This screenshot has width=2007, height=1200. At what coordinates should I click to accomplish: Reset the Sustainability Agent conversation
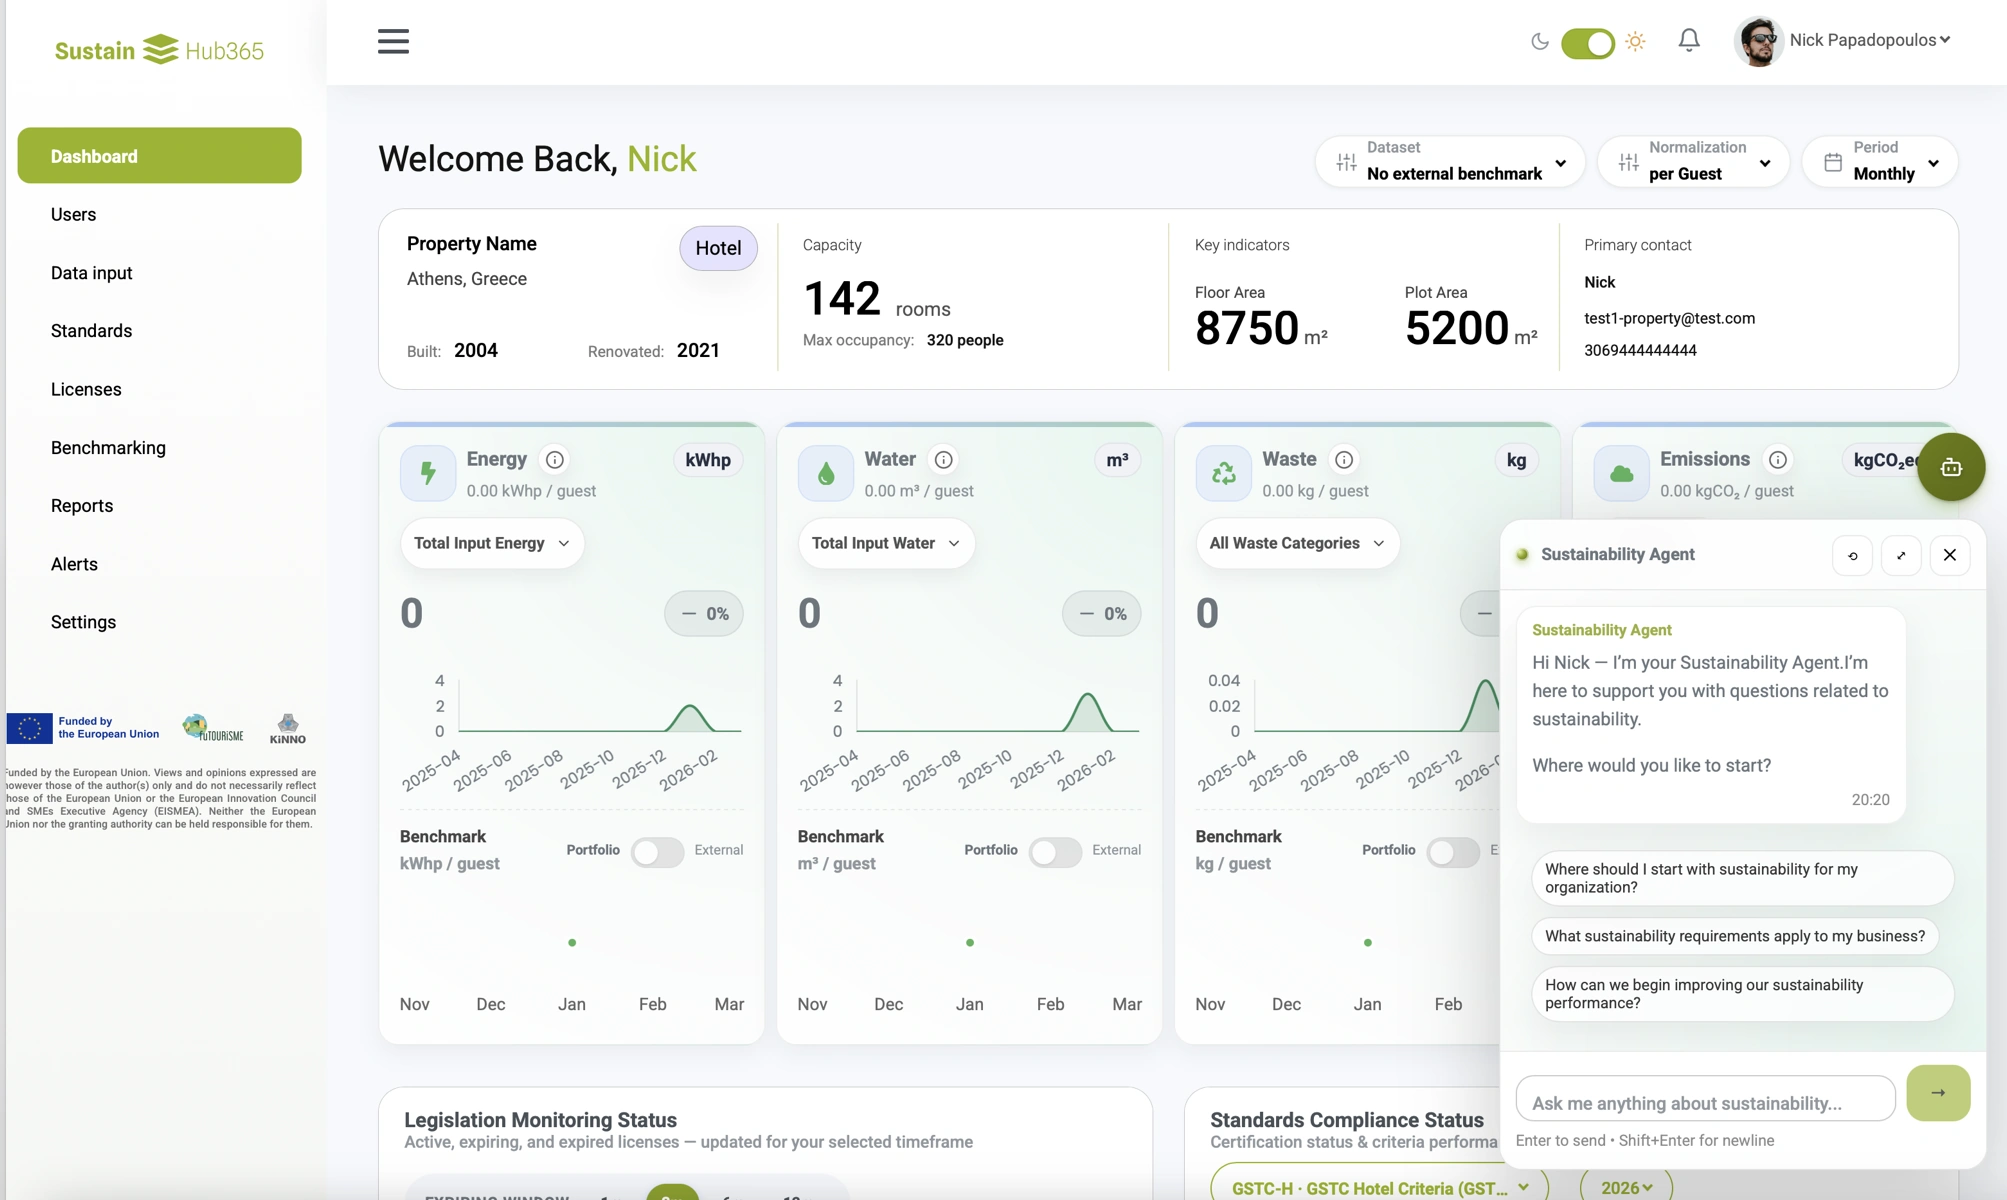tap(1852, 555)
